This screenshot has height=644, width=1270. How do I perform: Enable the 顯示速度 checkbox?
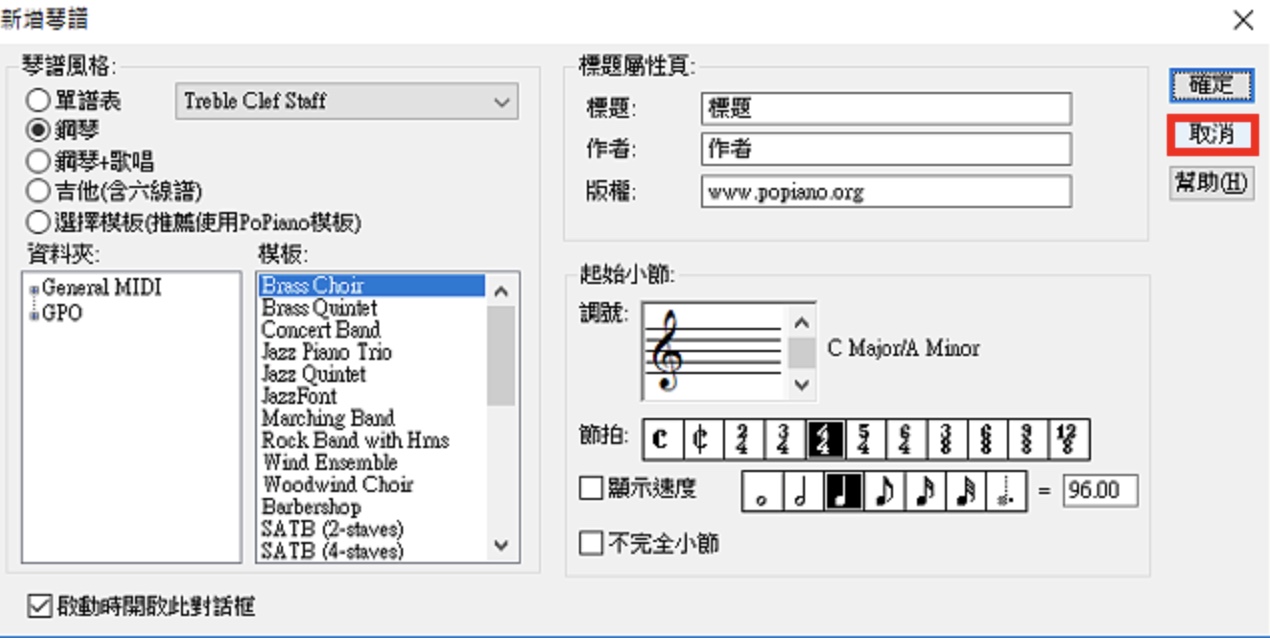click(592, 489)
